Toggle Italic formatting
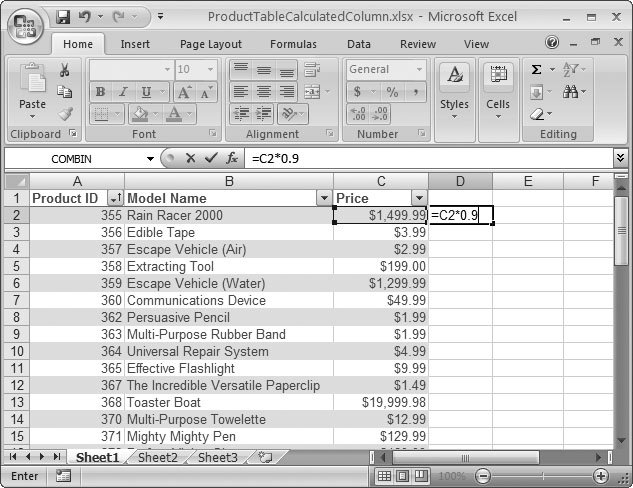The width and height of the screenshot is (633, 488). [123, 92]
